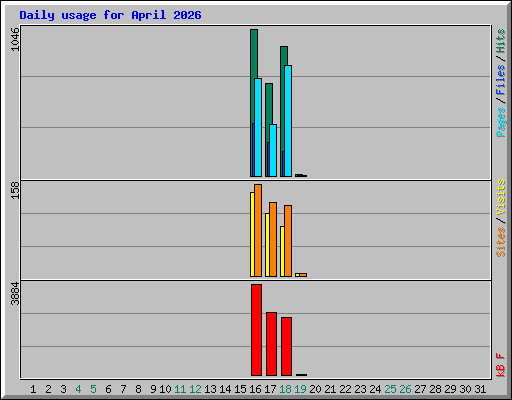Click the chart title "Daily usage for April 2026"
The image size is (512, 400).
[110, 15]
